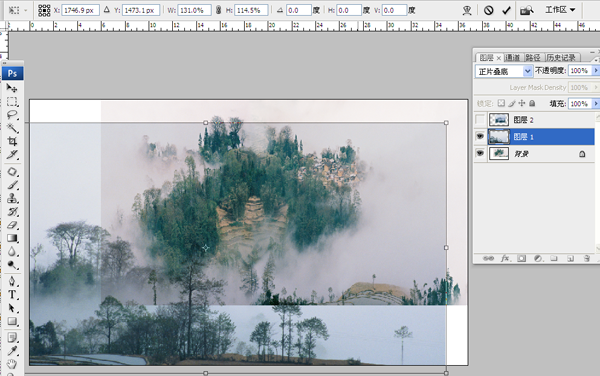Open the 工作区 workspace dropdown
Viewport: 600px width, 376px height.
pyautogui.click(x=560, y=10)
